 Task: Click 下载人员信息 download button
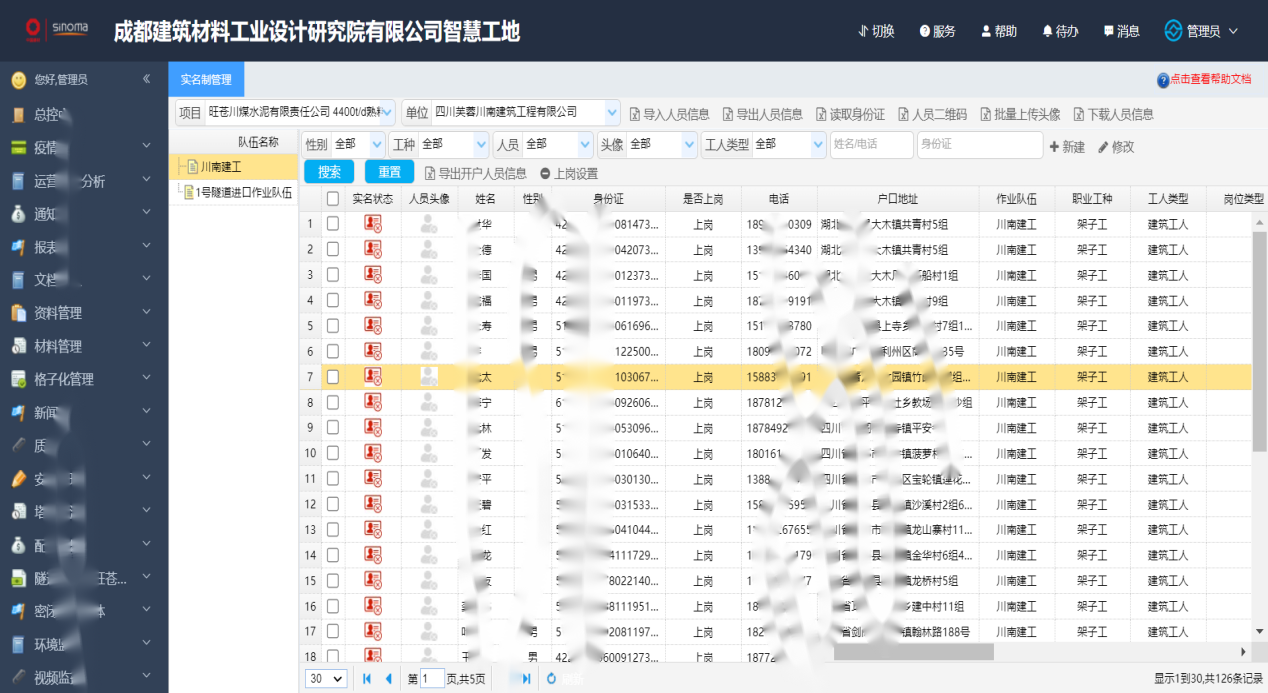(x=1113, y=114)
